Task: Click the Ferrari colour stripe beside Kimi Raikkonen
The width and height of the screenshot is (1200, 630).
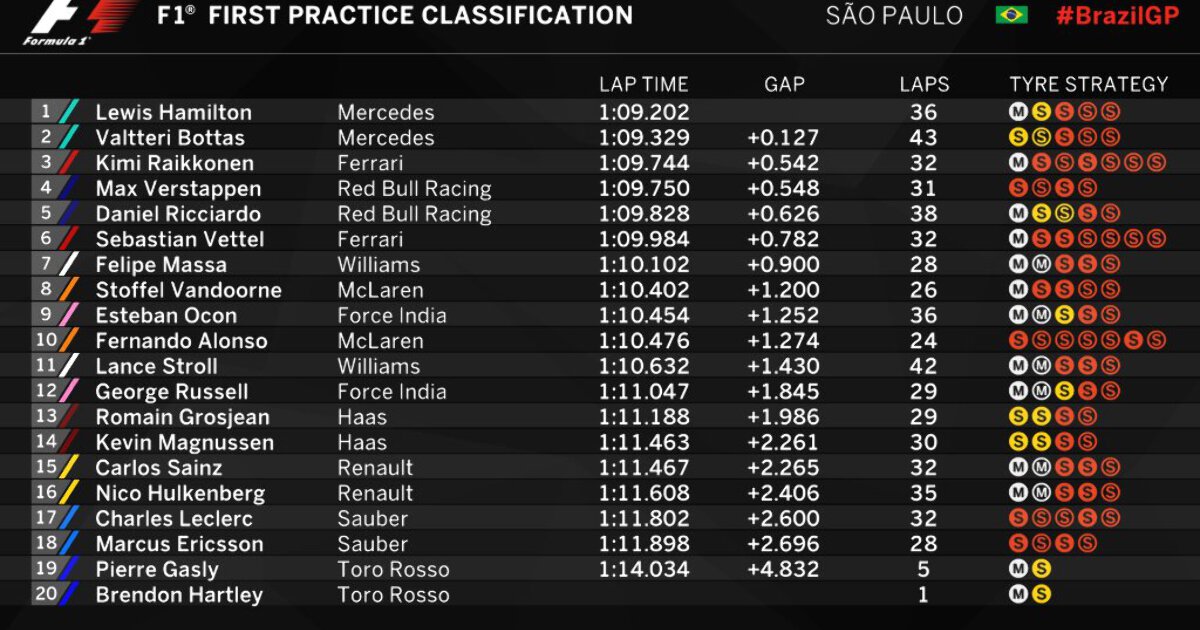Action: 70,163
